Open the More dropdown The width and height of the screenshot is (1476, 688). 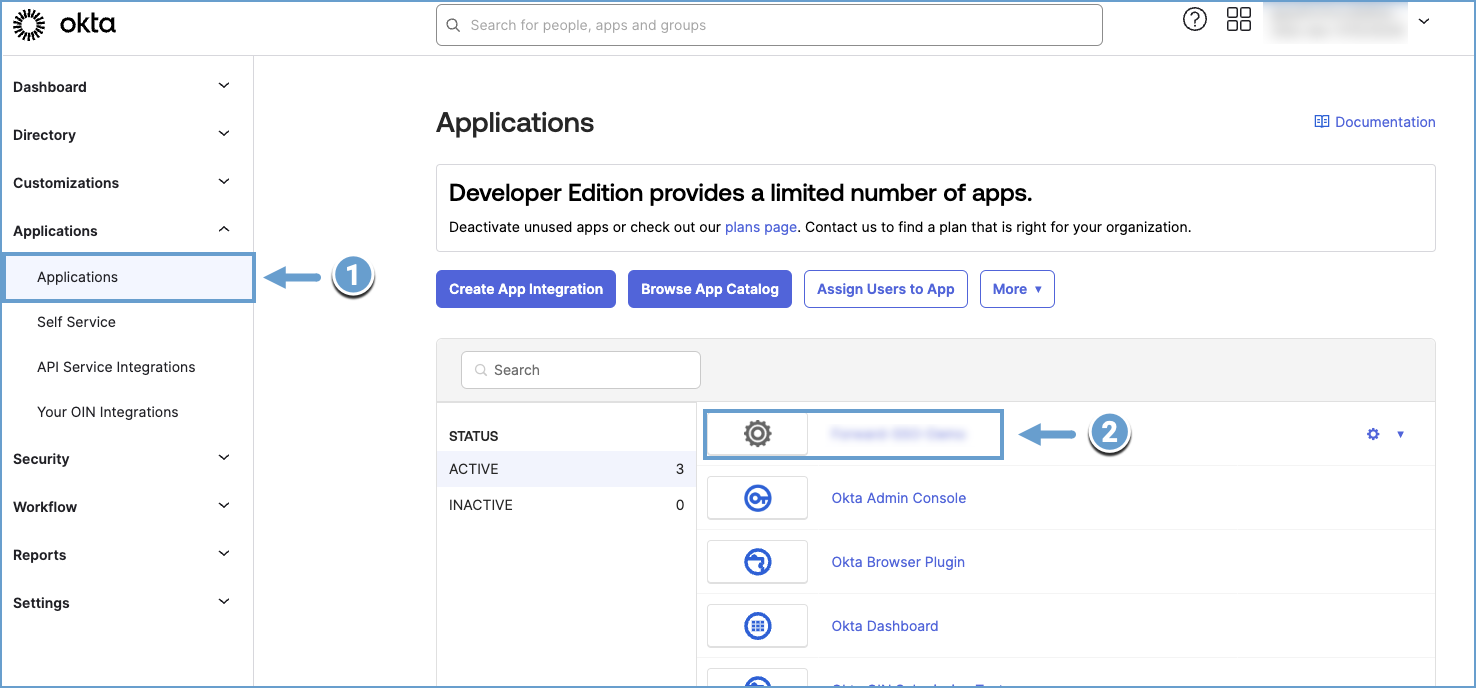click(1017, 289)
